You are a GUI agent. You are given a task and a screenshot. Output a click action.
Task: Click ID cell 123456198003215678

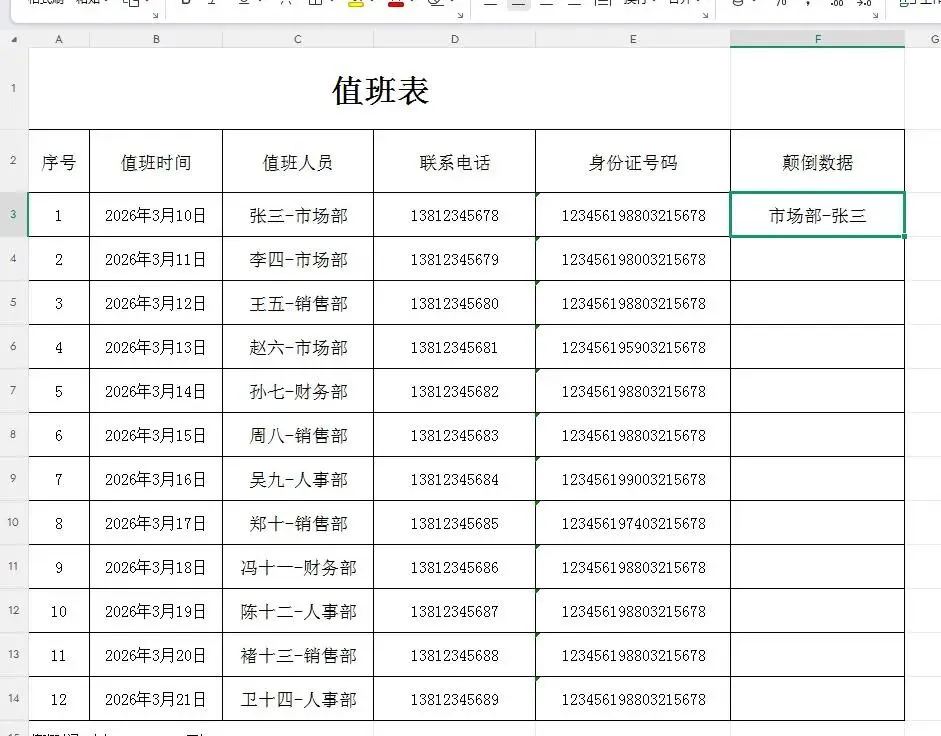coord(633,259)
